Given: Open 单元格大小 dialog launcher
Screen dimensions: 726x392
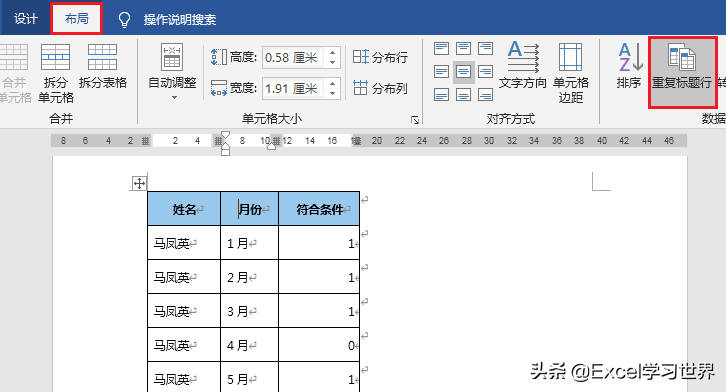Looking at the screenshot, I should tap(415, 120).
